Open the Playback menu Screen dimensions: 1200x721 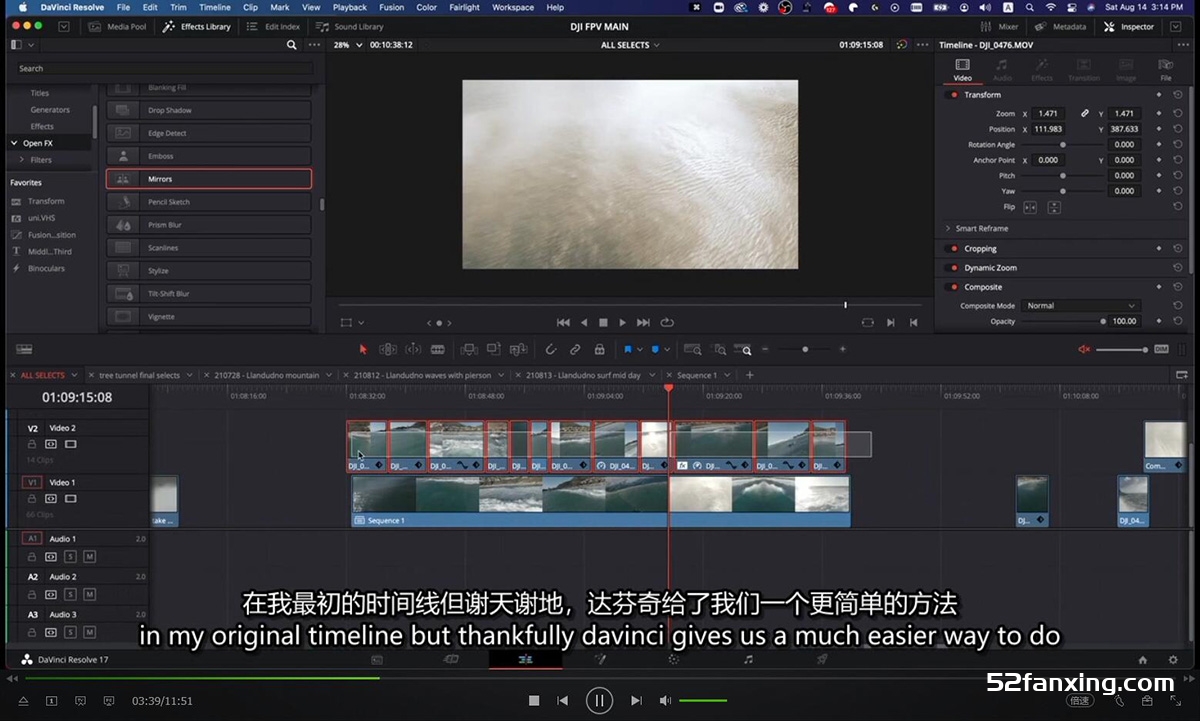tap(350, 7)
